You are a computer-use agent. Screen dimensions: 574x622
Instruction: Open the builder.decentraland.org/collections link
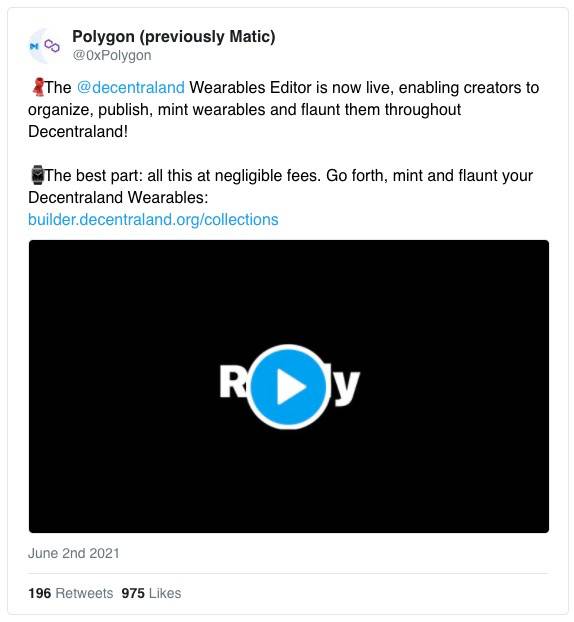pos(153,219)
